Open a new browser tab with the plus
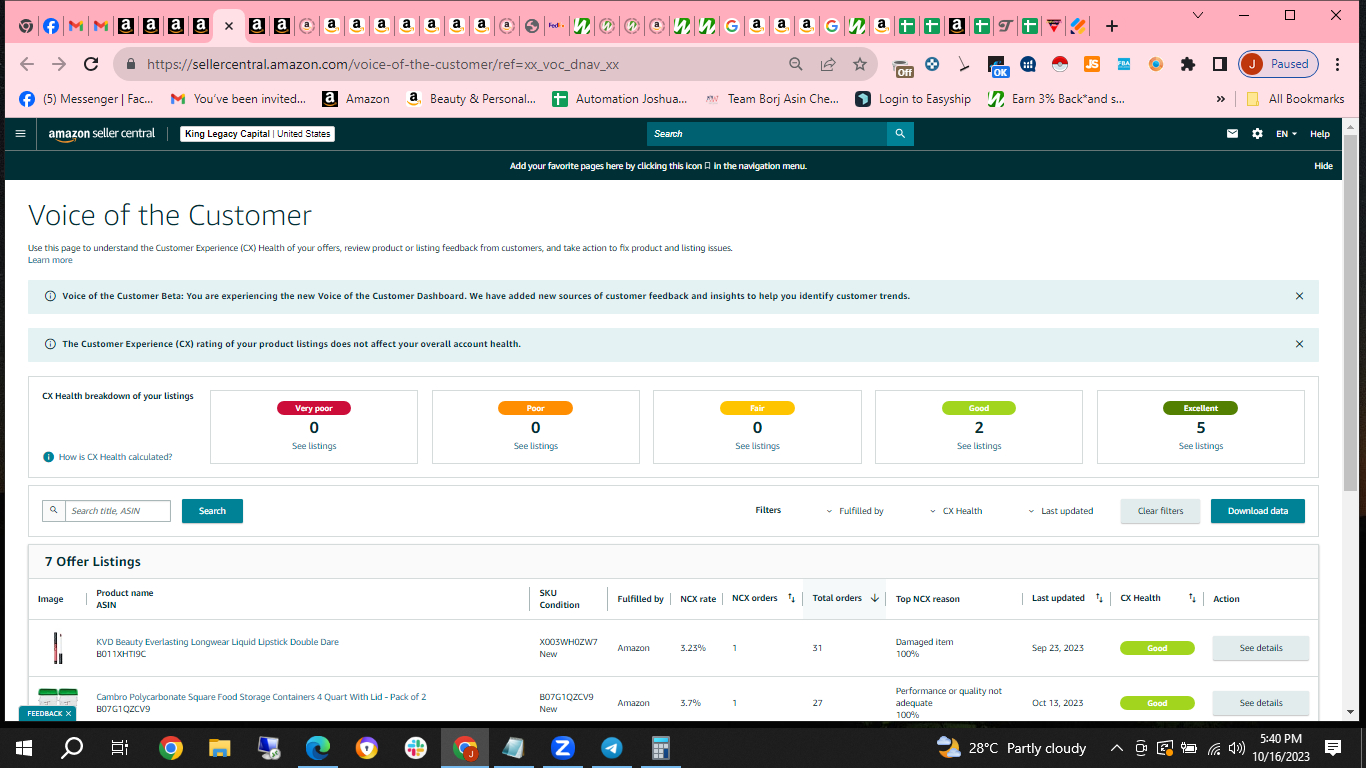The height and width of the screenshot is (768, 1366). coord(1112,26)
